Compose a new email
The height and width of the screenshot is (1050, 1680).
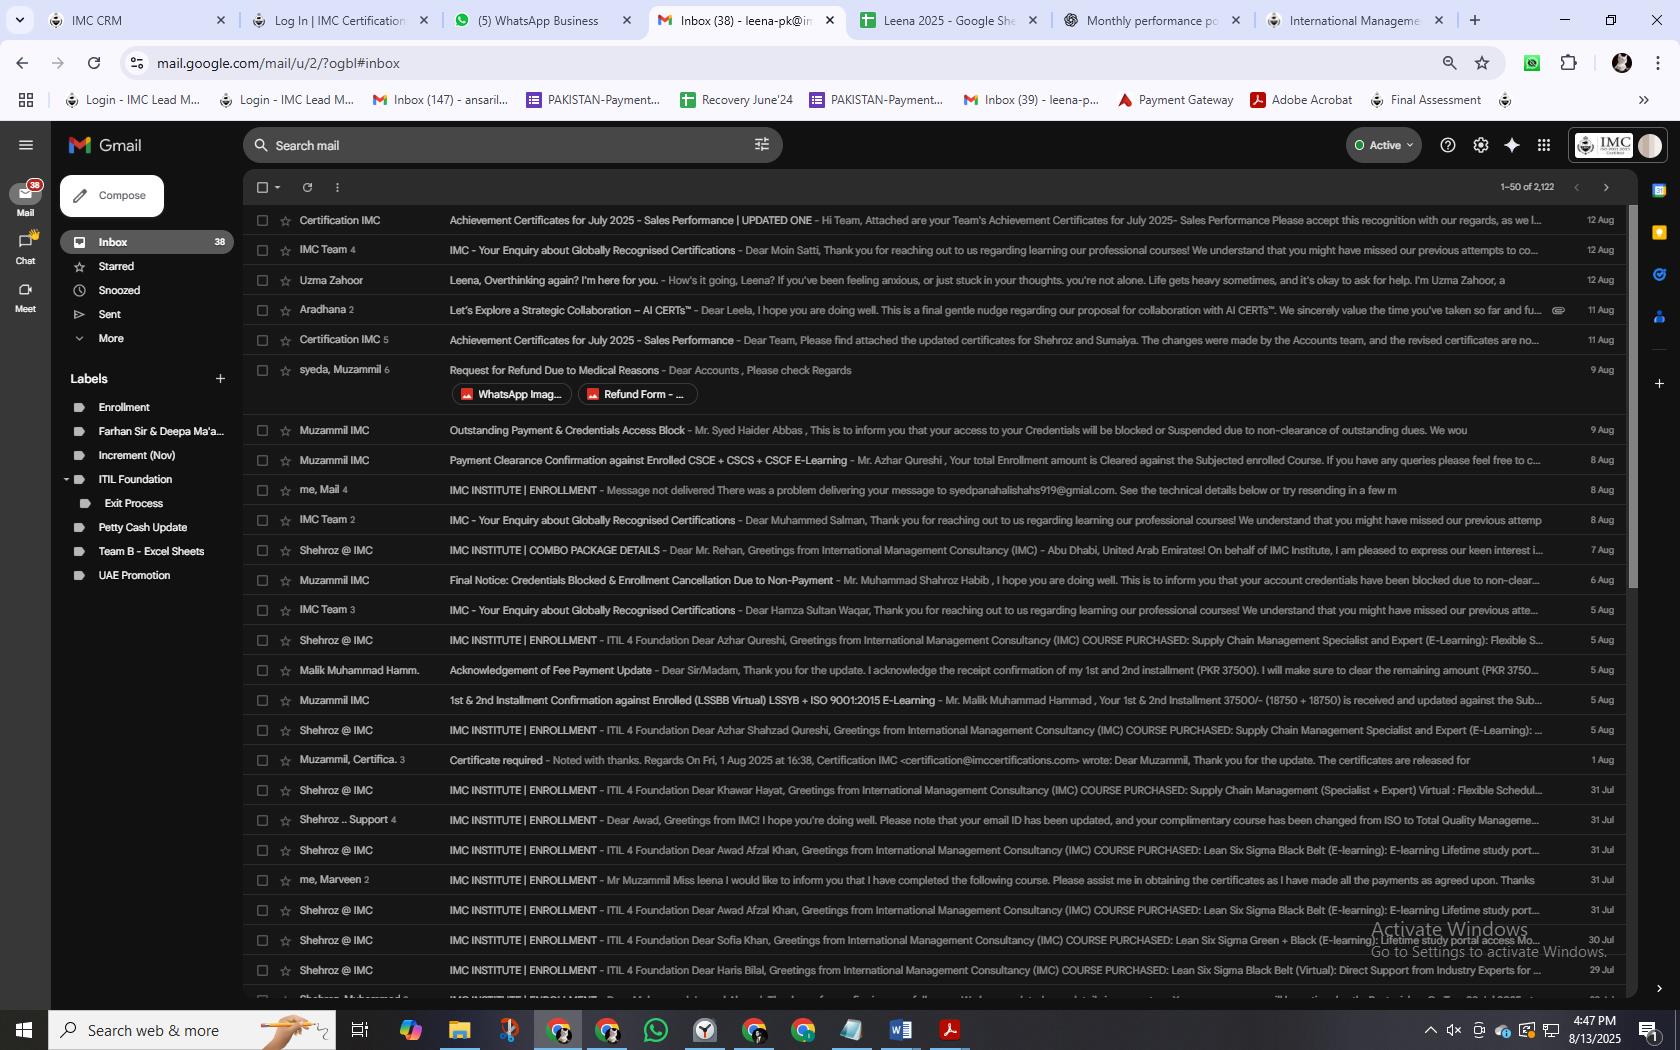[x=112, y=196]
